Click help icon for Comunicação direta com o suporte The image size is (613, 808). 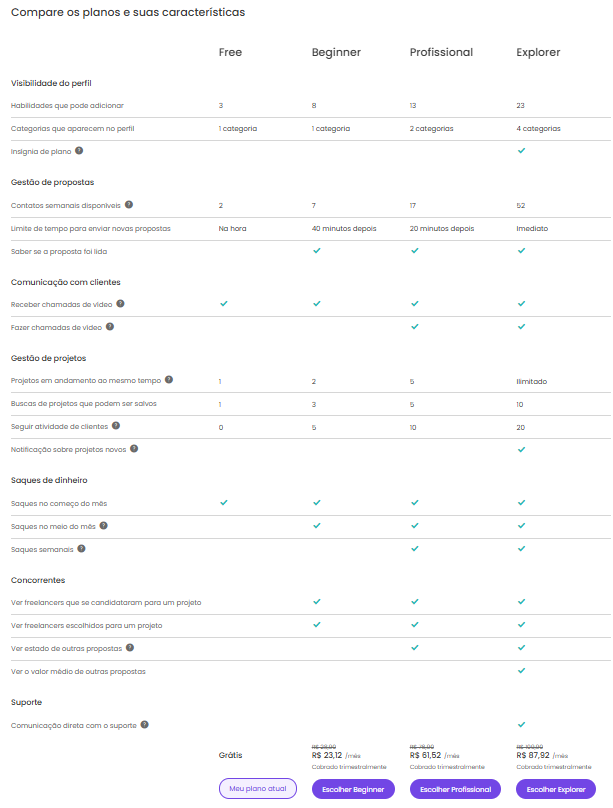point(145,724)
